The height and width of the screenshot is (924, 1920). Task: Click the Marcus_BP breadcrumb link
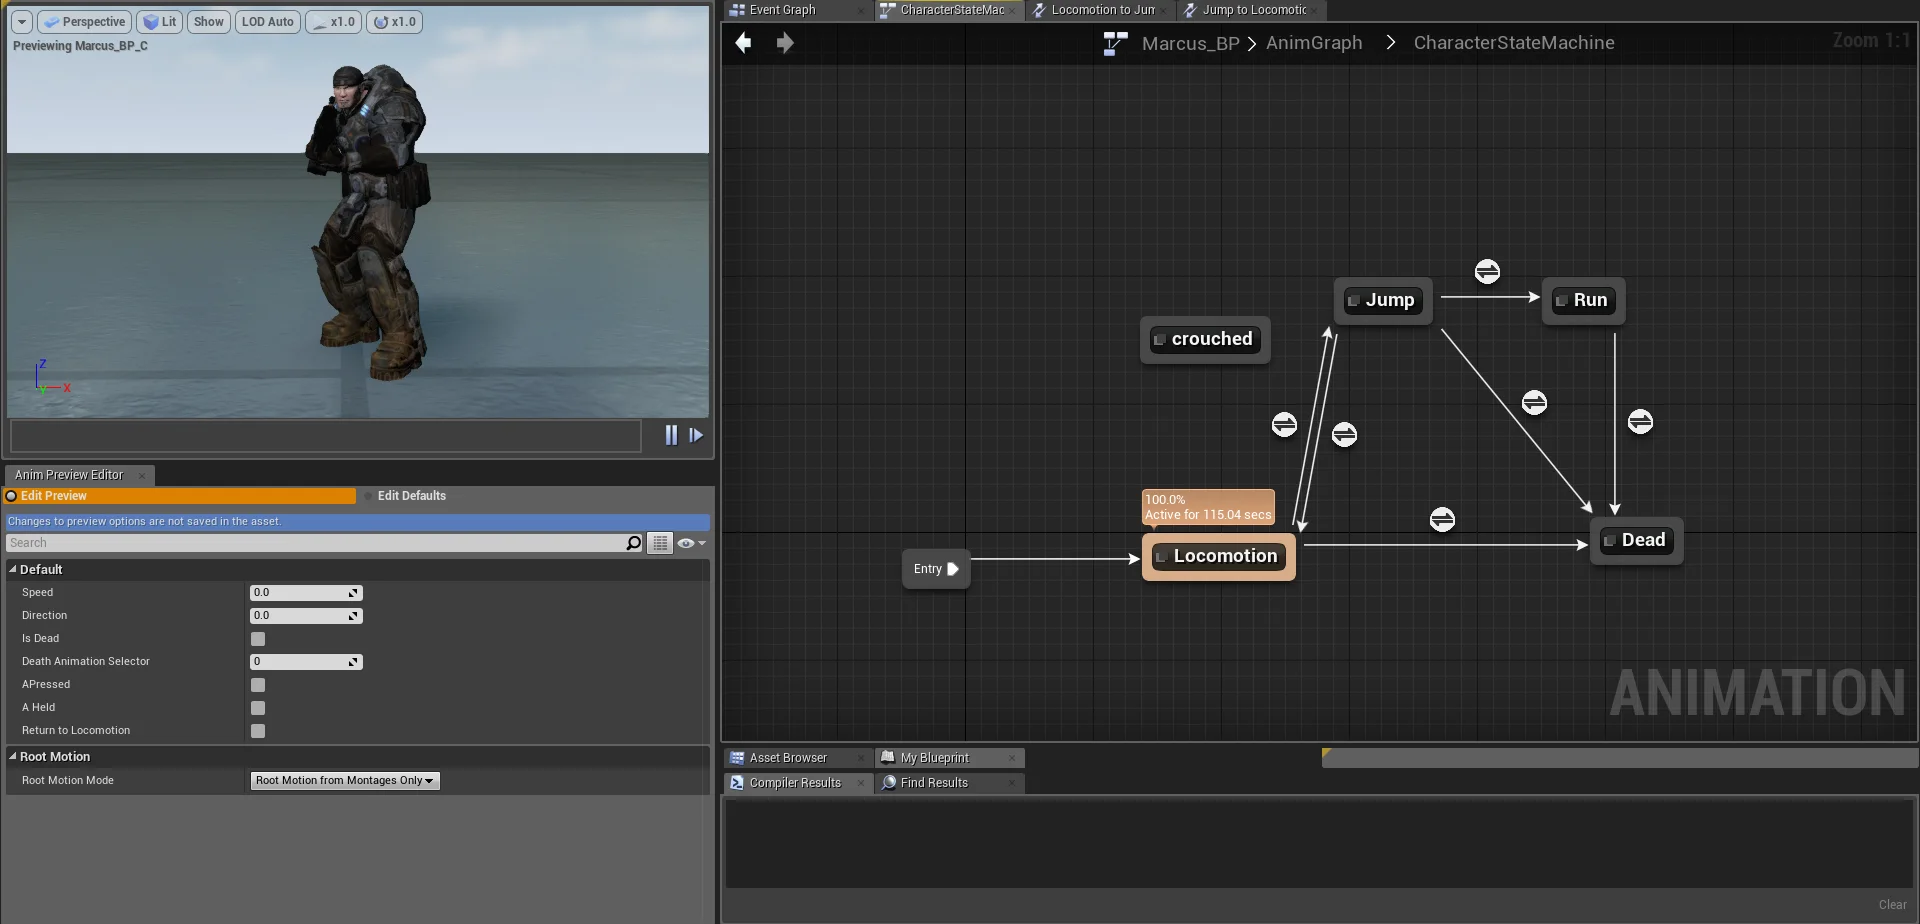(1190, 43)
